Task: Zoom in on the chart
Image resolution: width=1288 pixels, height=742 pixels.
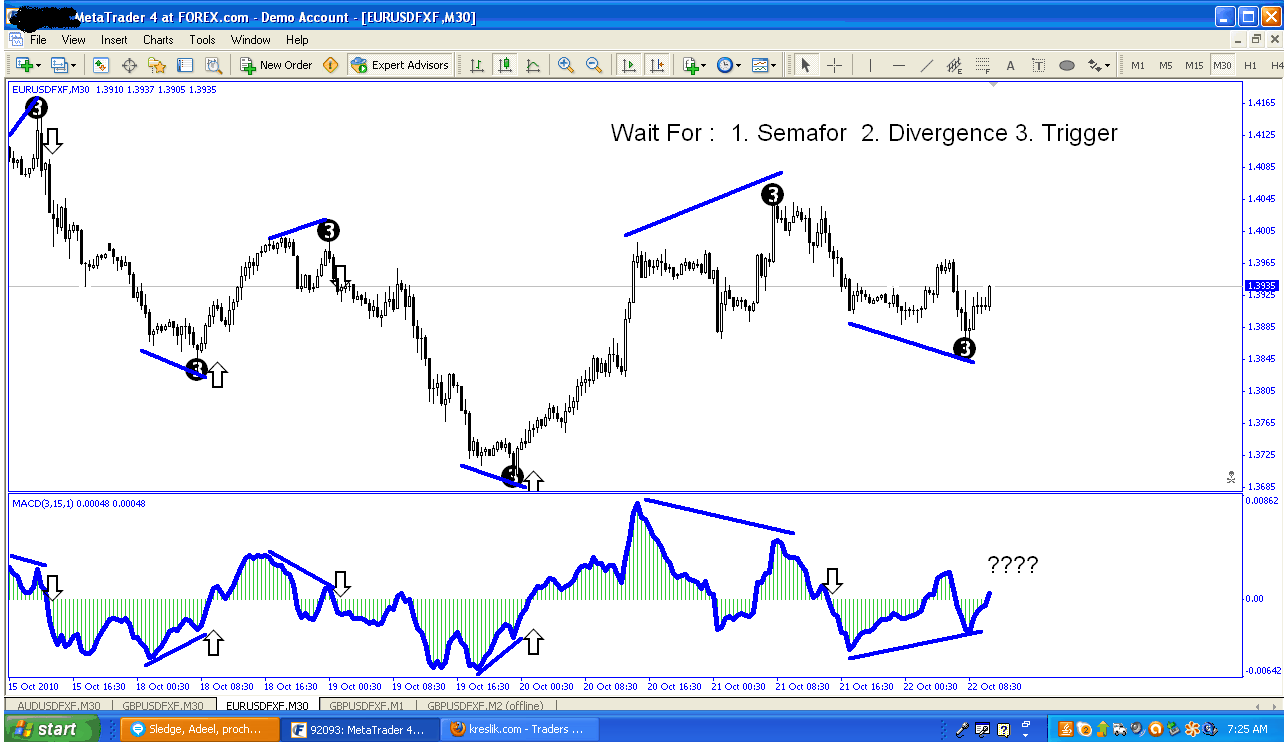Action: (565, 65)
